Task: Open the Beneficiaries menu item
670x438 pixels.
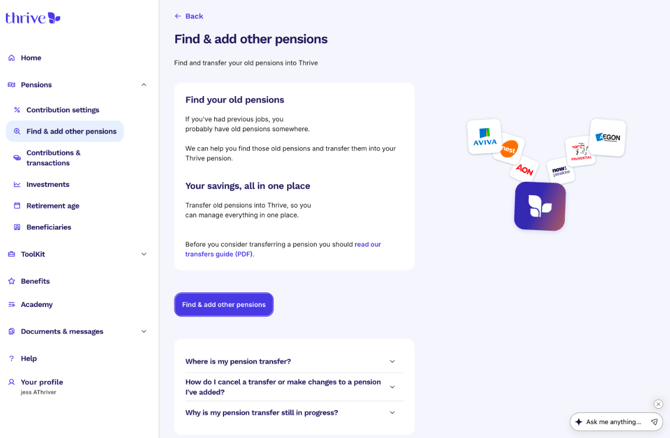Action: click(48, 227)
